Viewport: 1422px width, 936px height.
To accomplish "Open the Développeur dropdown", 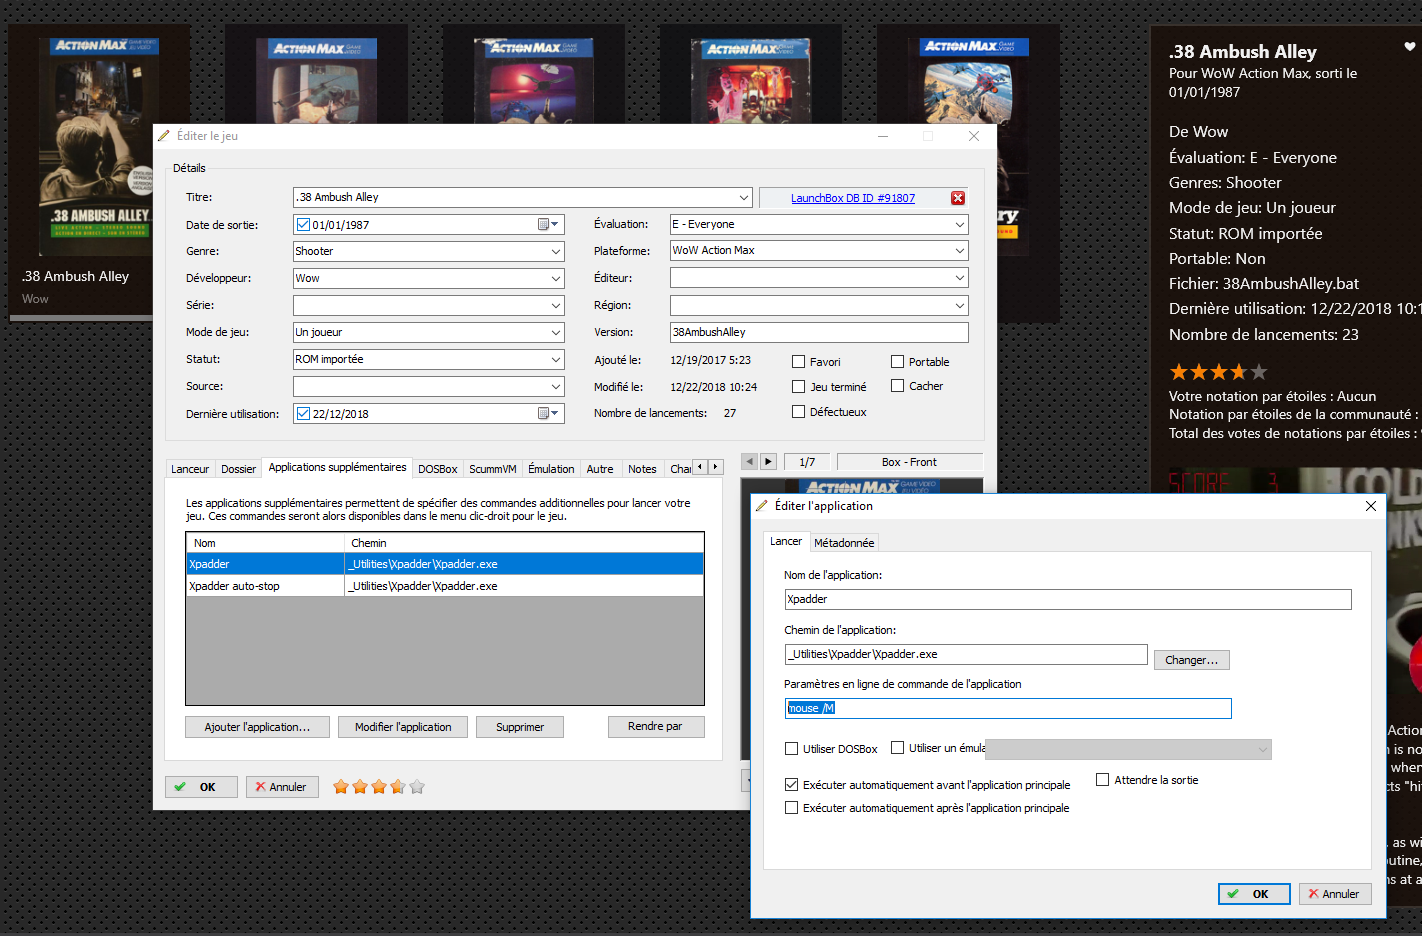I will coord(556,279).
